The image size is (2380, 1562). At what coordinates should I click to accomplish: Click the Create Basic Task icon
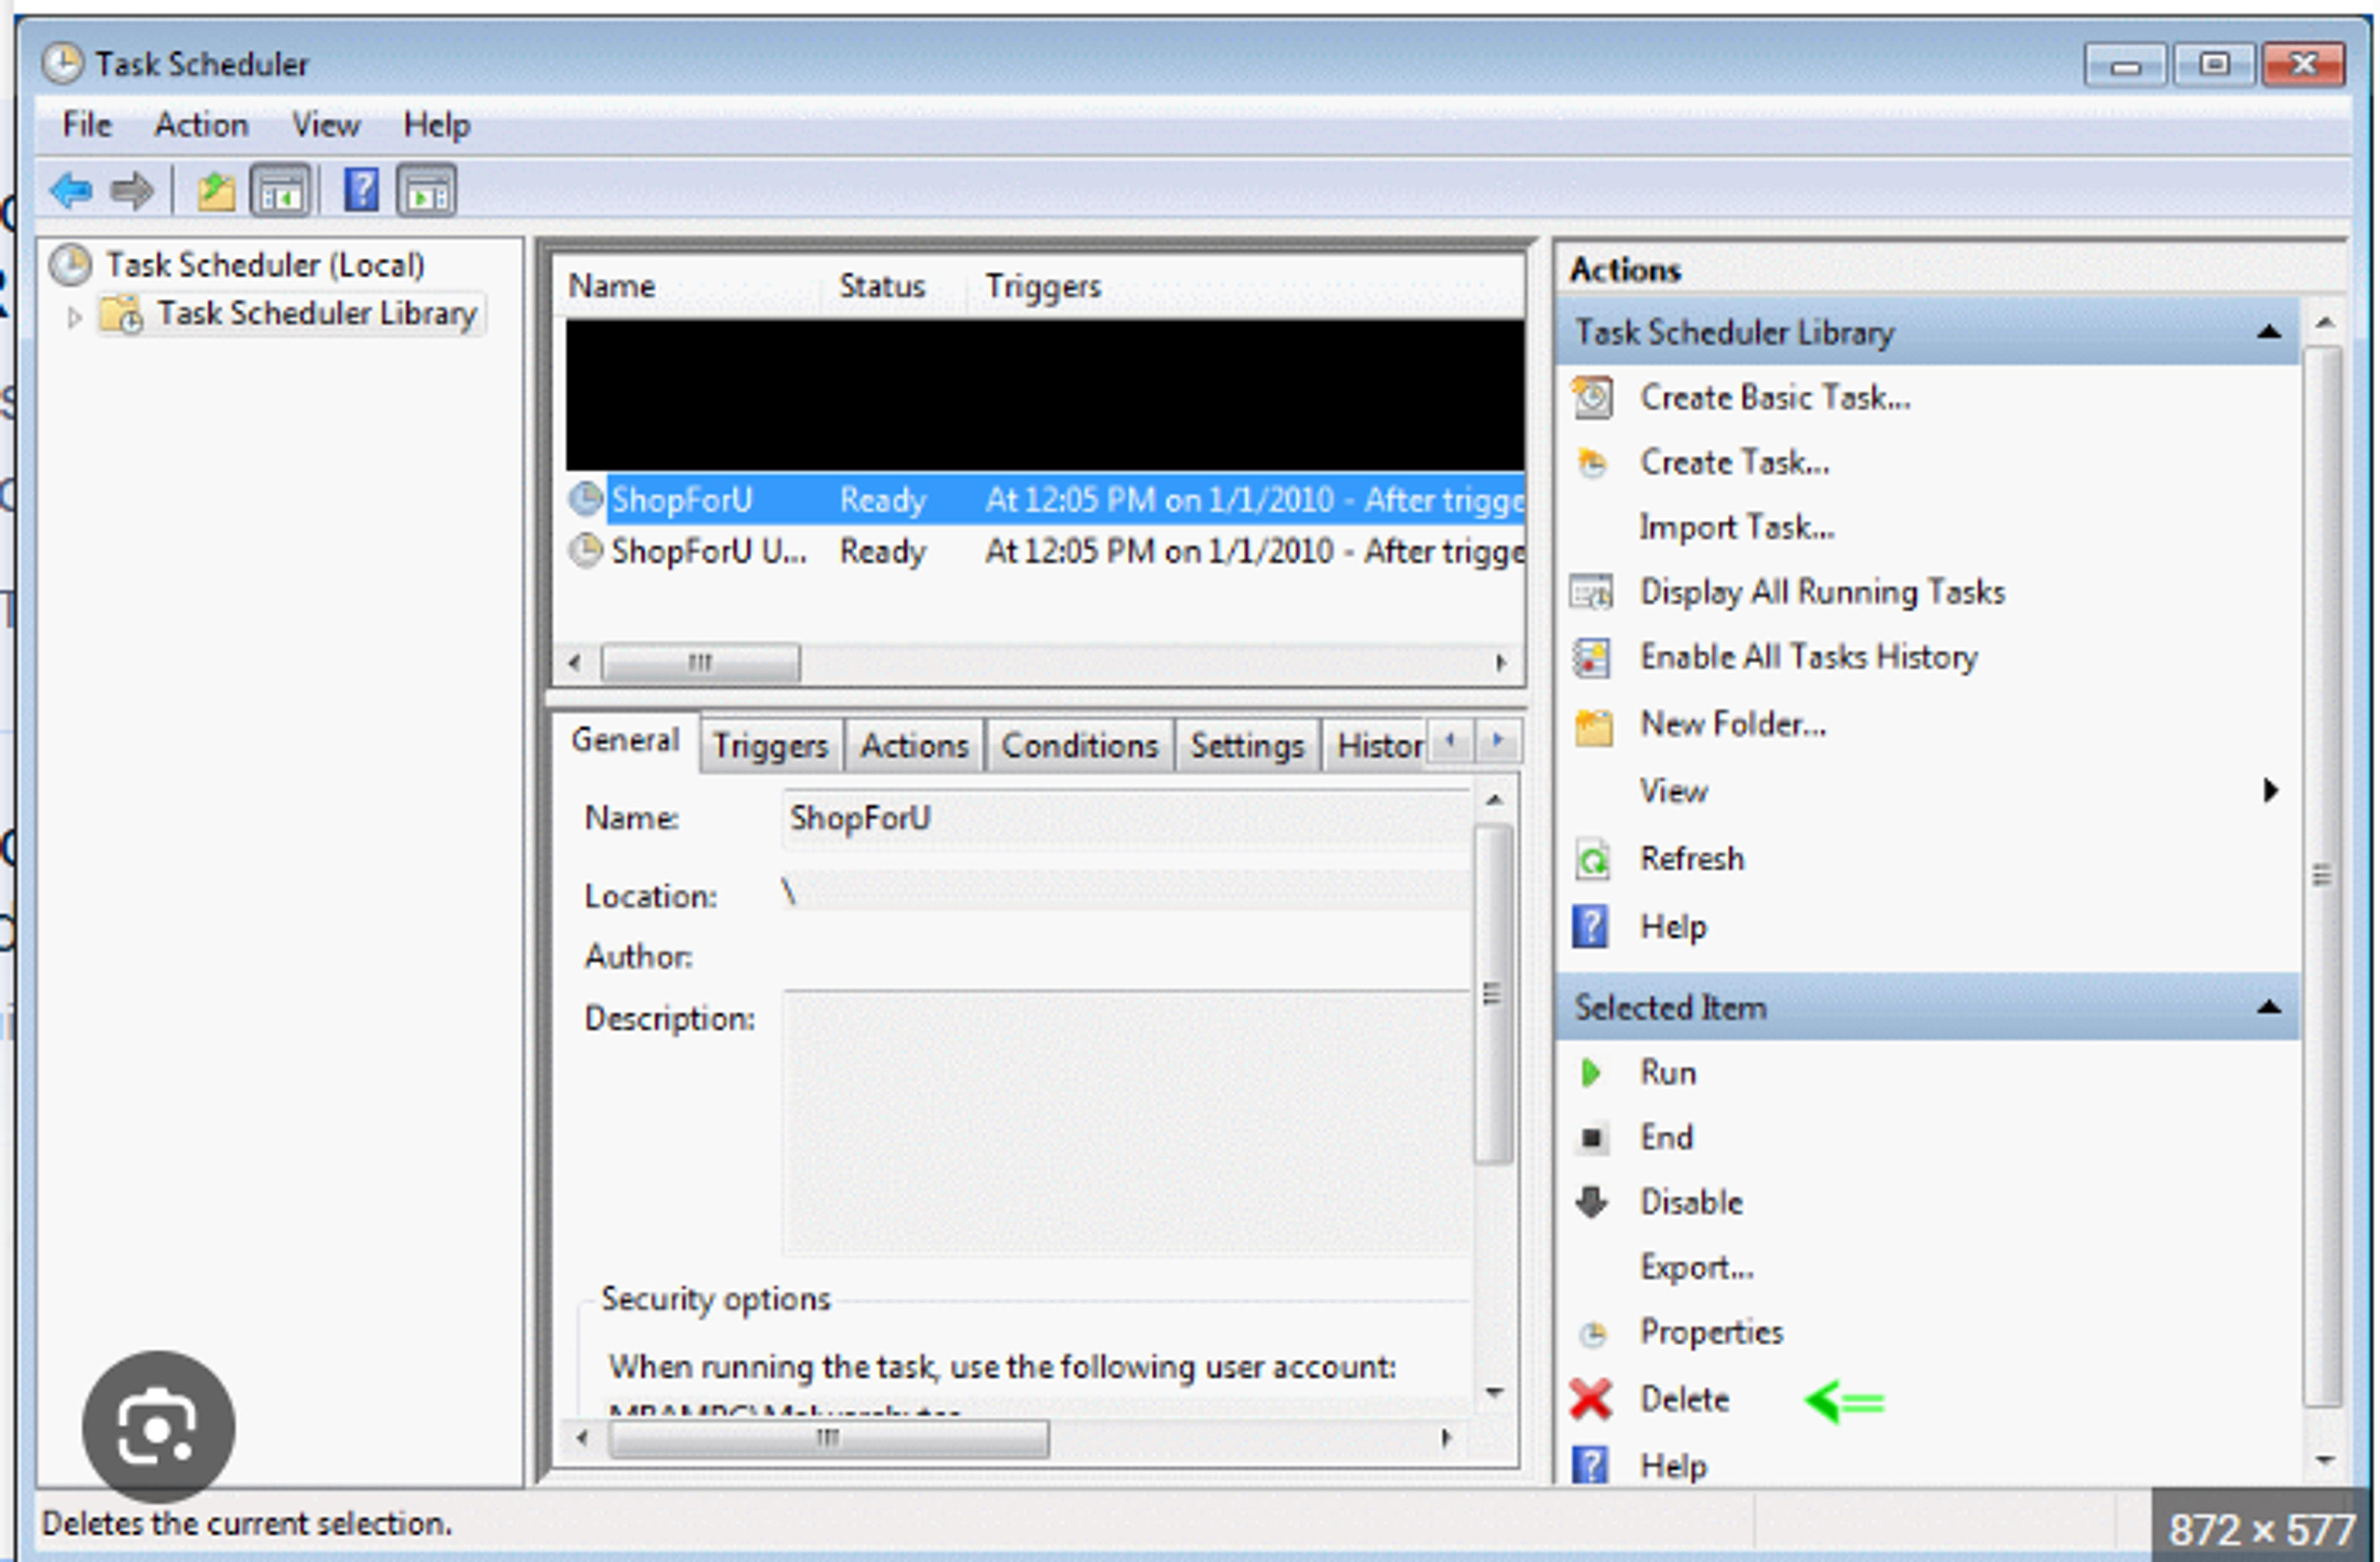pos(1592,398)
